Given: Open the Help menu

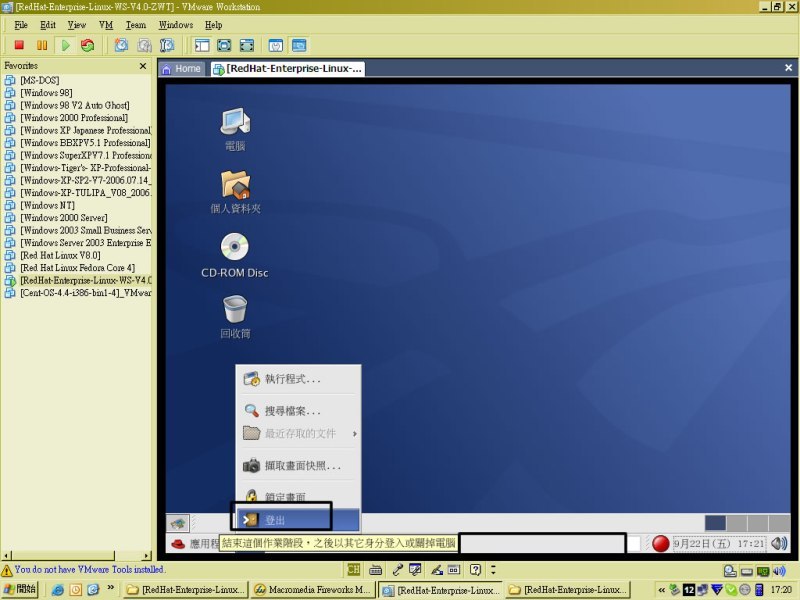Looking at the screenshot, I should [x=214, y=25].
